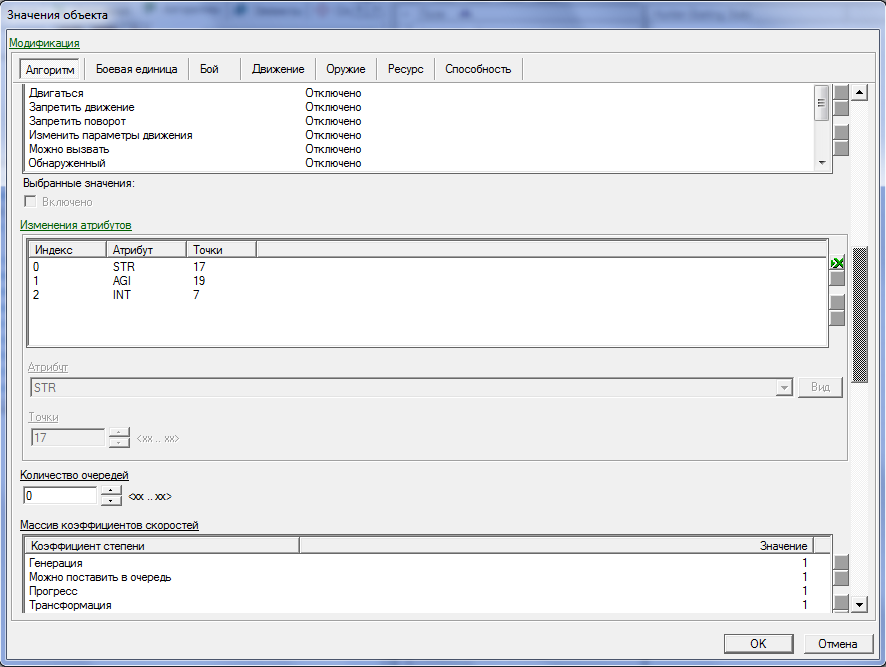Click the Вид button
Image resolution: width=886 pixels, height=667 pixels.
coord(820,387)
